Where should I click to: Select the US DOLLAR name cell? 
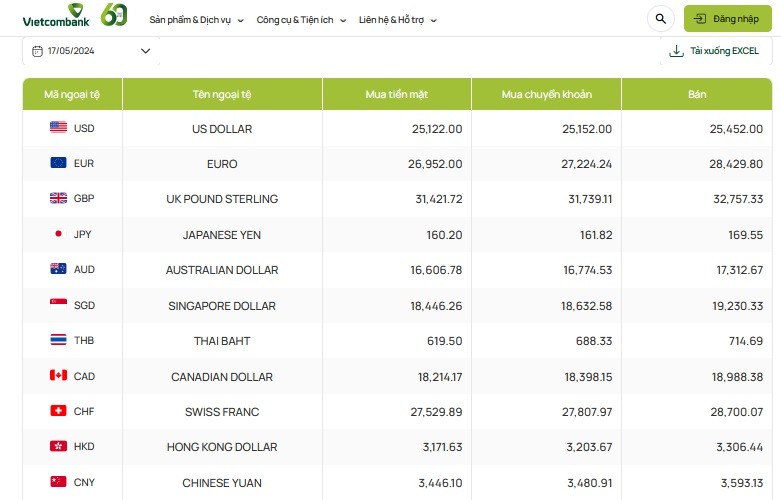point(222,128)
